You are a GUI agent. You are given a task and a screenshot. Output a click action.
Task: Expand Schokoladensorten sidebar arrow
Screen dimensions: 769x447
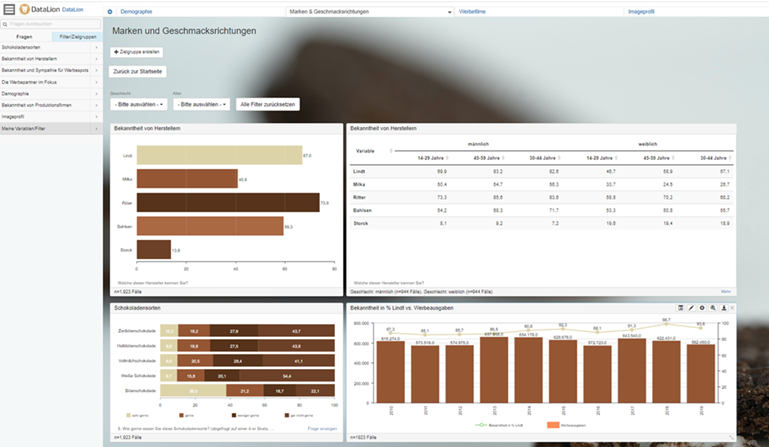click(96, 48)
